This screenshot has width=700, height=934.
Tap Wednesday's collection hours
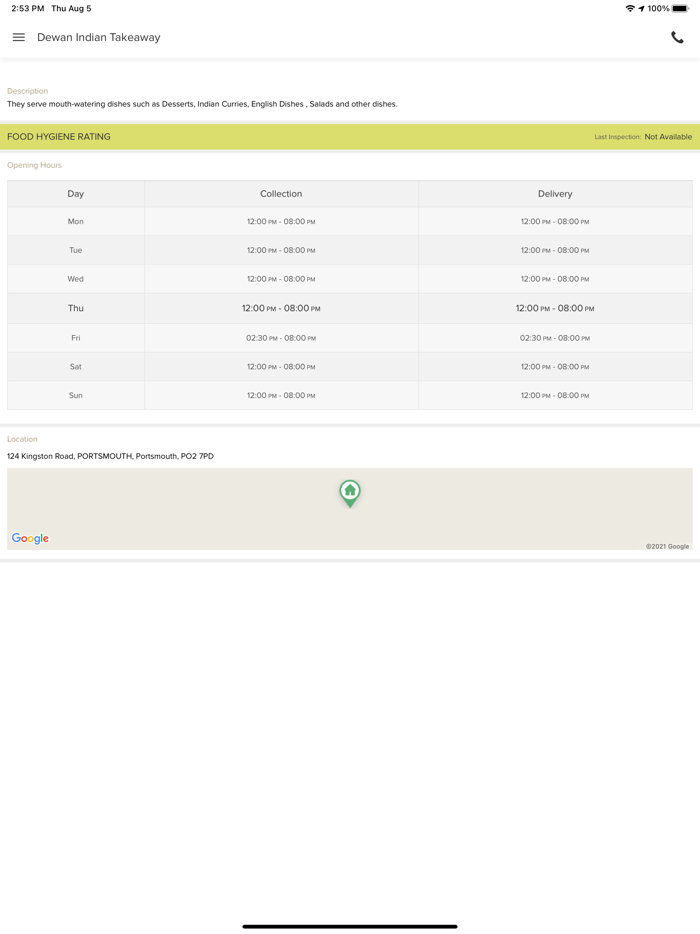(x=281, y=279)
